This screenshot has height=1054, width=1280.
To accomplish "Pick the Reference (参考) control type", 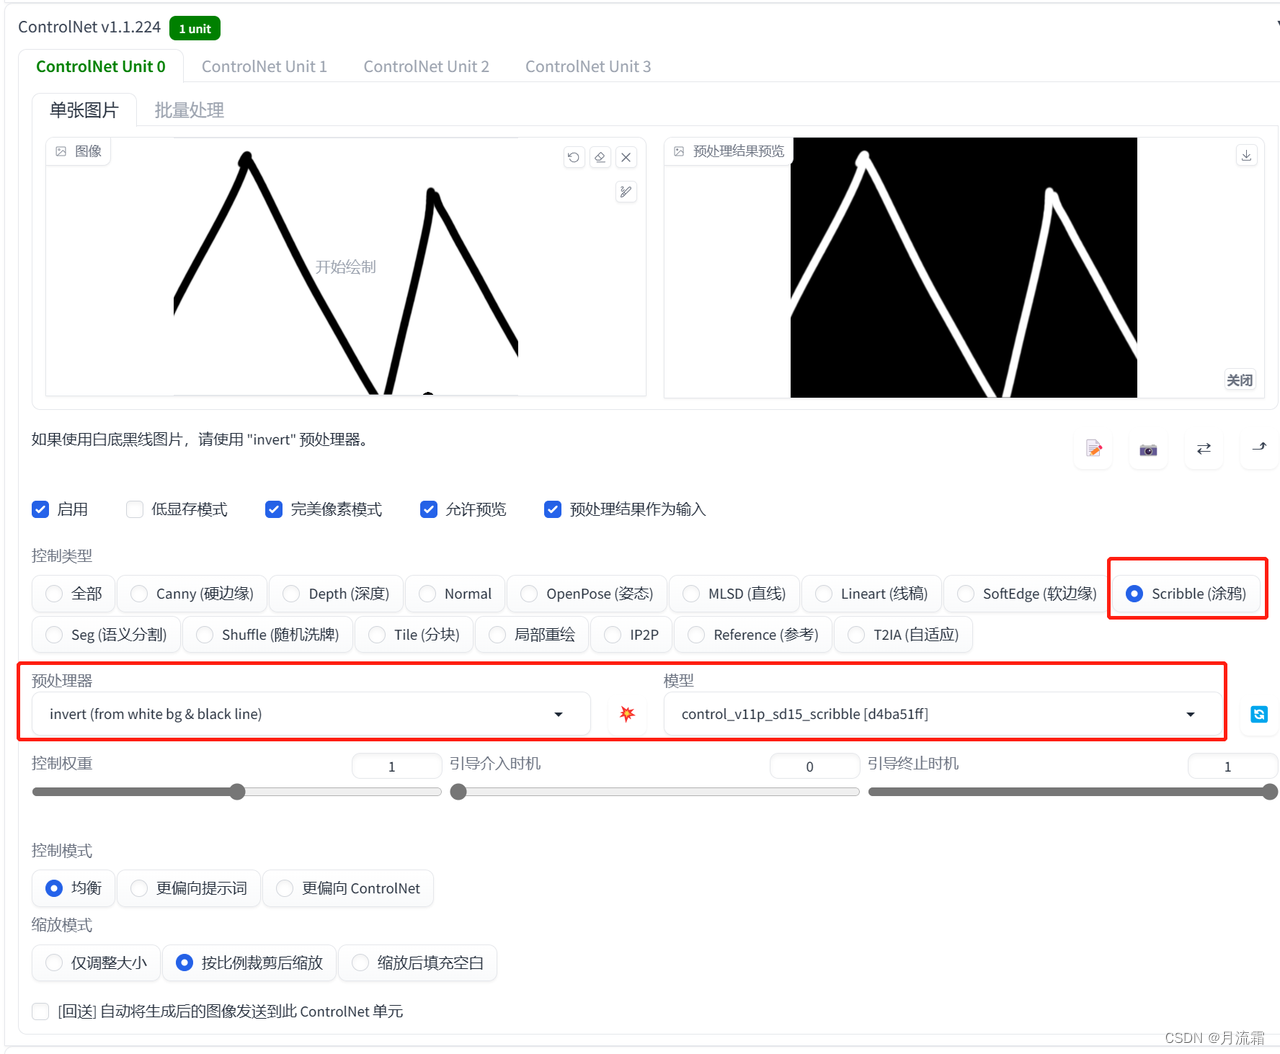I will 753,634.
